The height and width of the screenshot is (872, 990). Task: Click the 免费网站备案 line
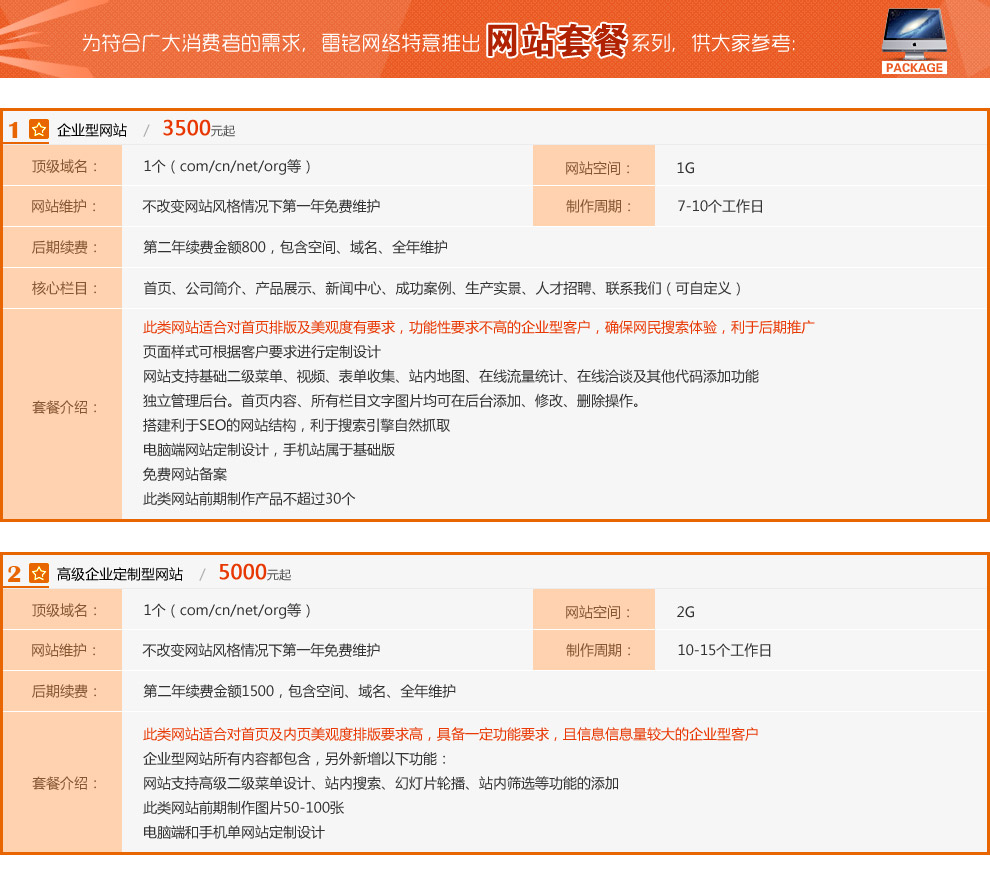pyautogui.click(x=185, y=475)
